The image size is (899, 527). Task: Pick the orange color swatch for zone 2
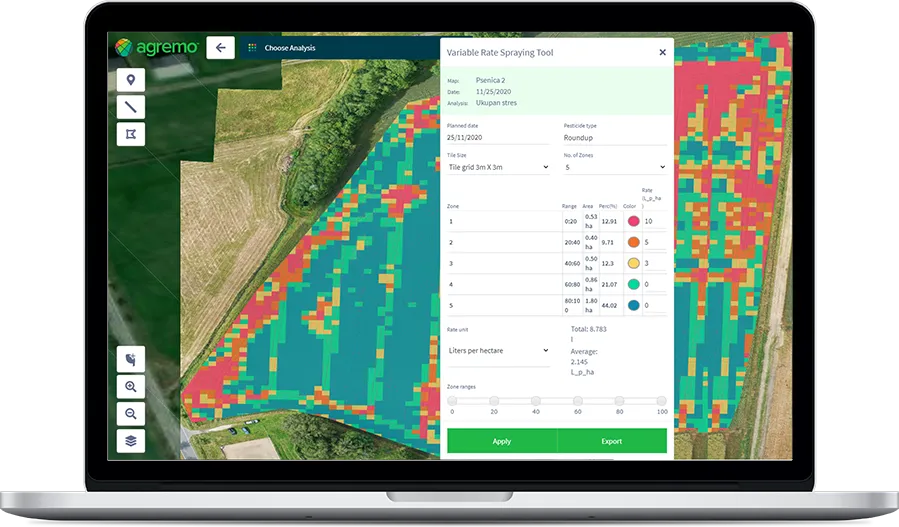(x=634, y=242)
